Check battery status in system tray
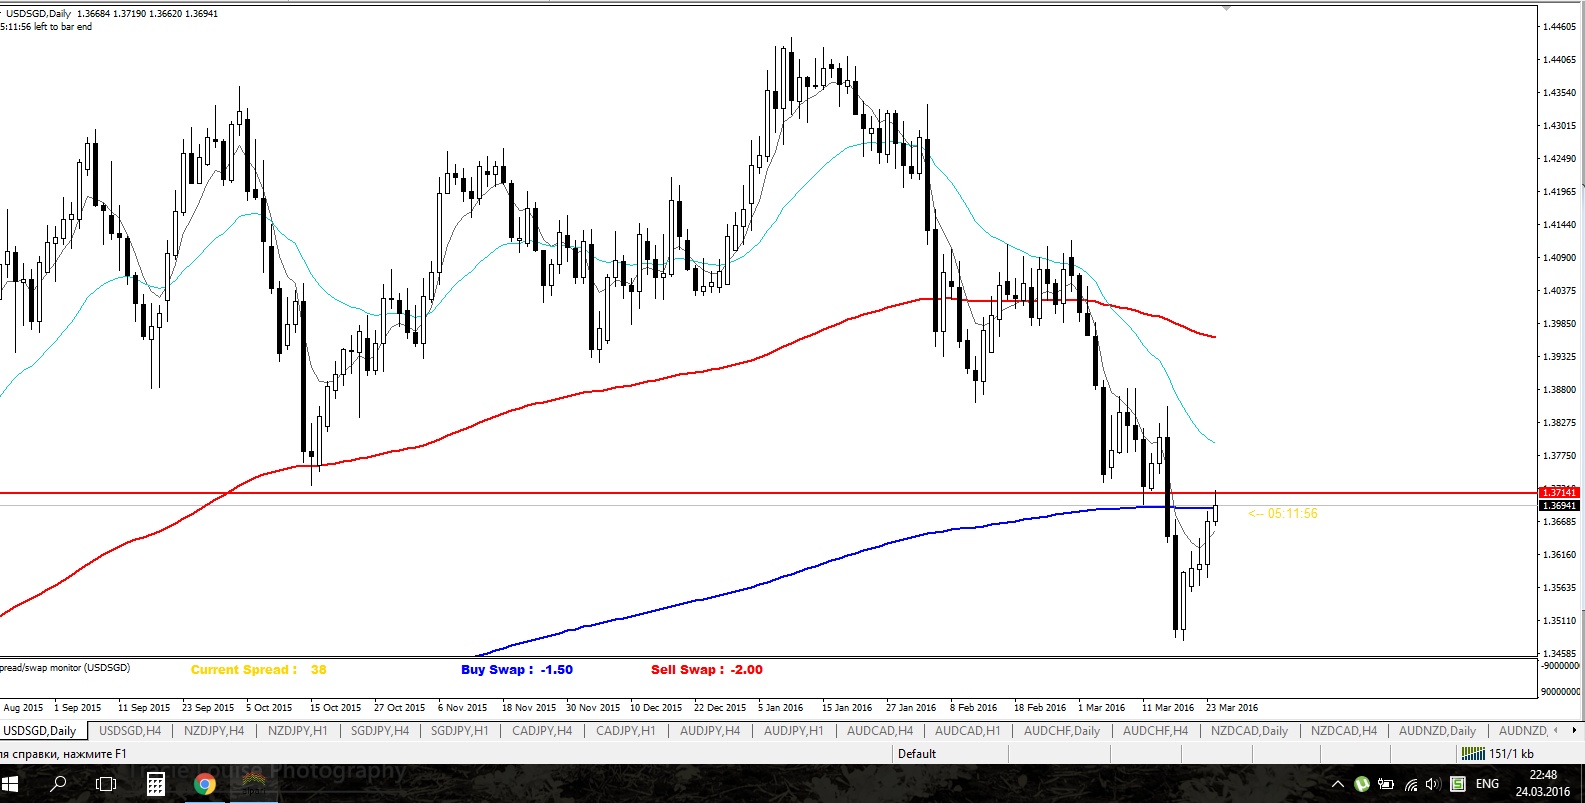The width and height of the screenshot is (1585, 803). coord(1386,784)
